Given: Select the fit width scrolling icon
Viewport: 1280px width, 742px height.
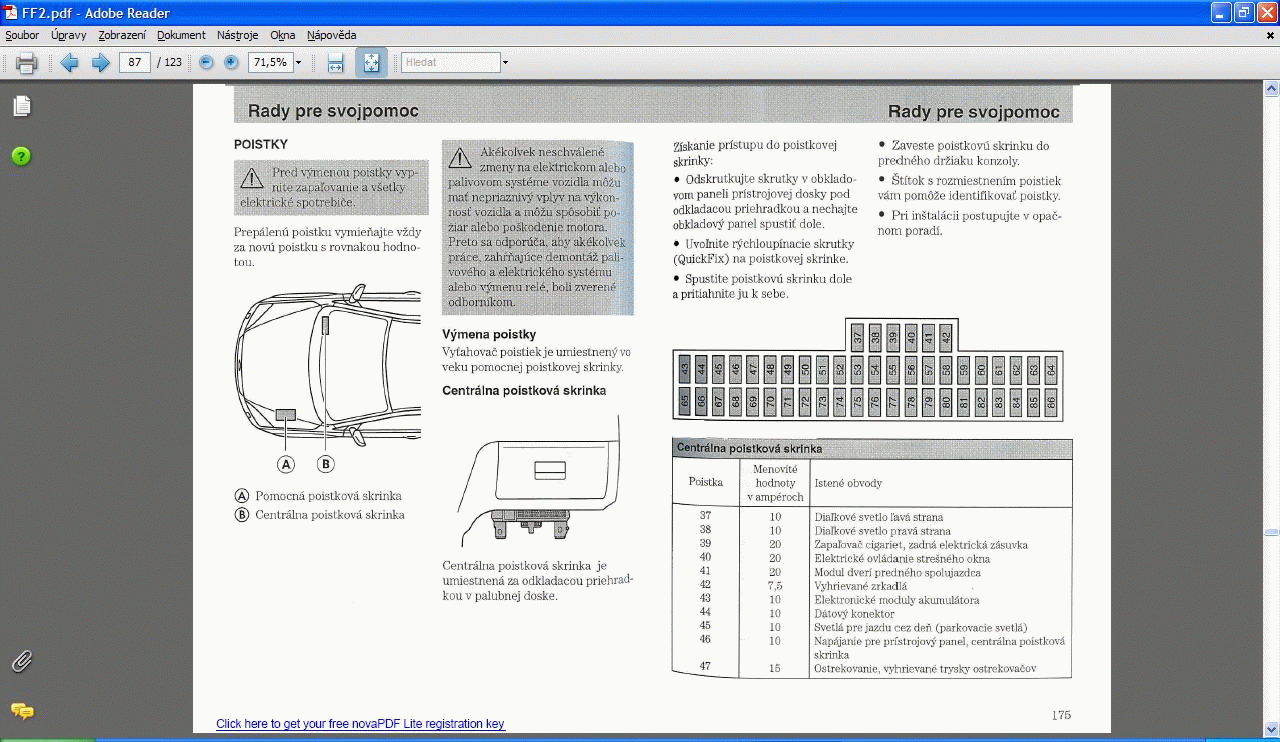Looking at the screenshot, I should (336, 63).
